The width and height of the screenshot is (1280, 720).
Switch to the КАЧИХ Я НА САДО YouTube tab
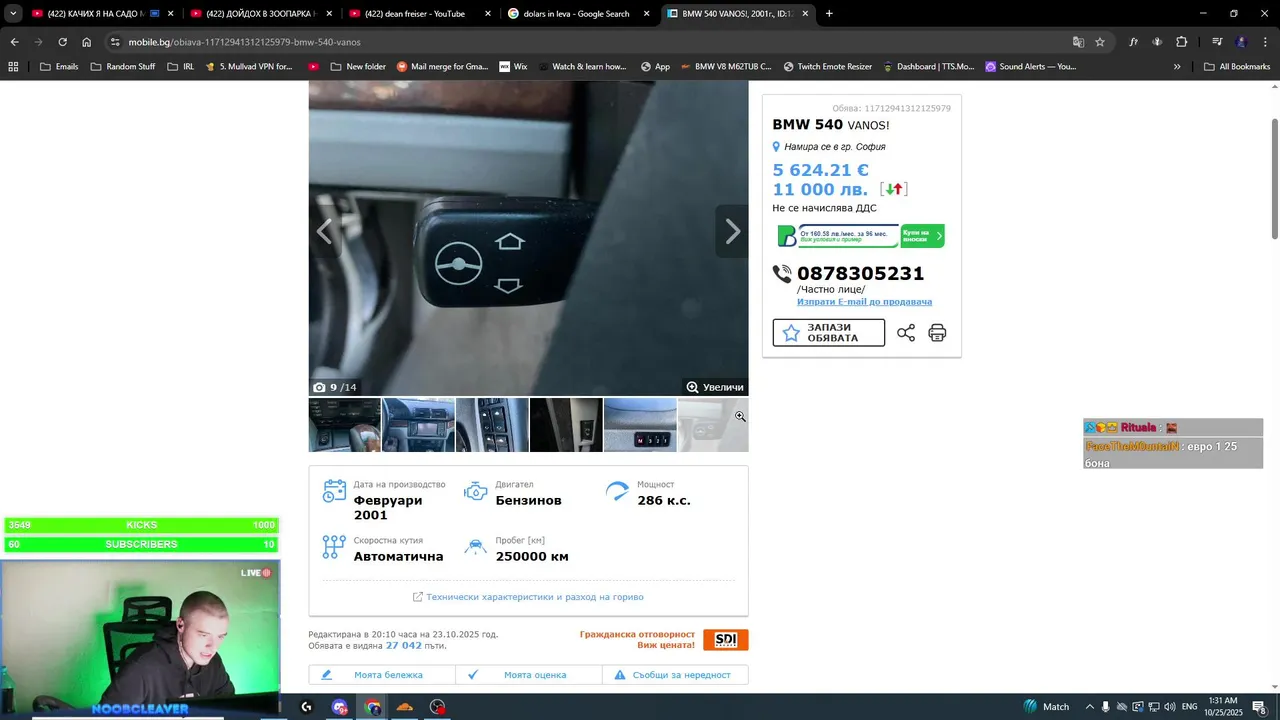(x=103, y=14)
